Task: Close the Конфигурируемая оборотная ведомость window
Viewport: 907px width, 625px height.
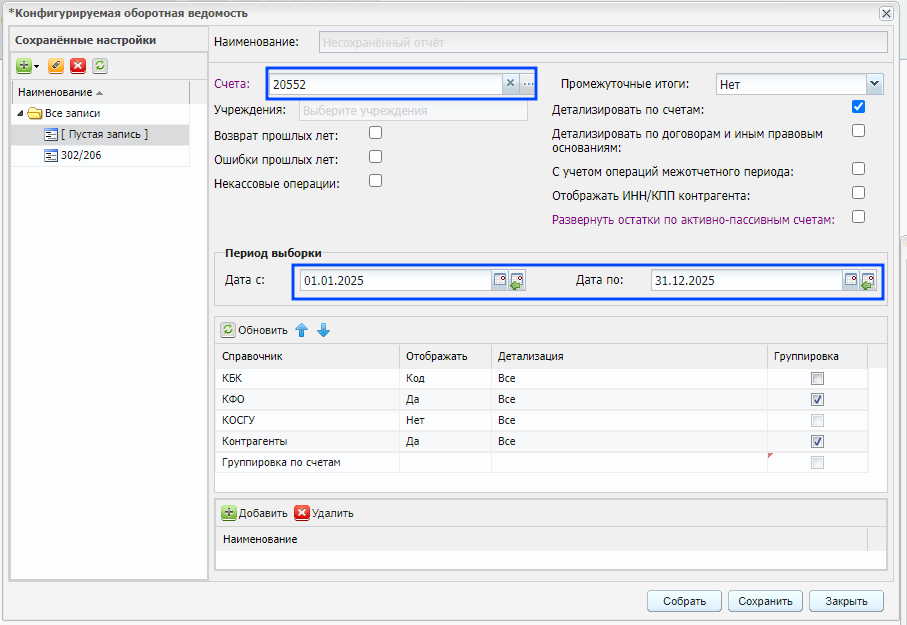Action: (x=886, y=13)
